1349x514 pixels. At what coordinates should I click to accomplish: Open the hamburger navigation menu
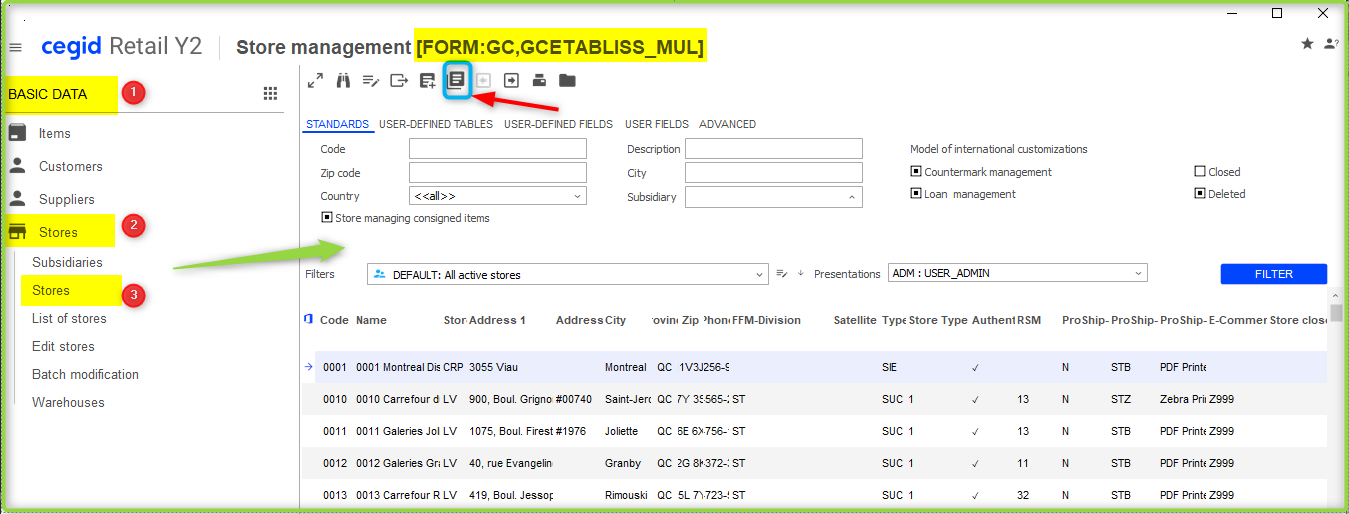click(15, 48)
